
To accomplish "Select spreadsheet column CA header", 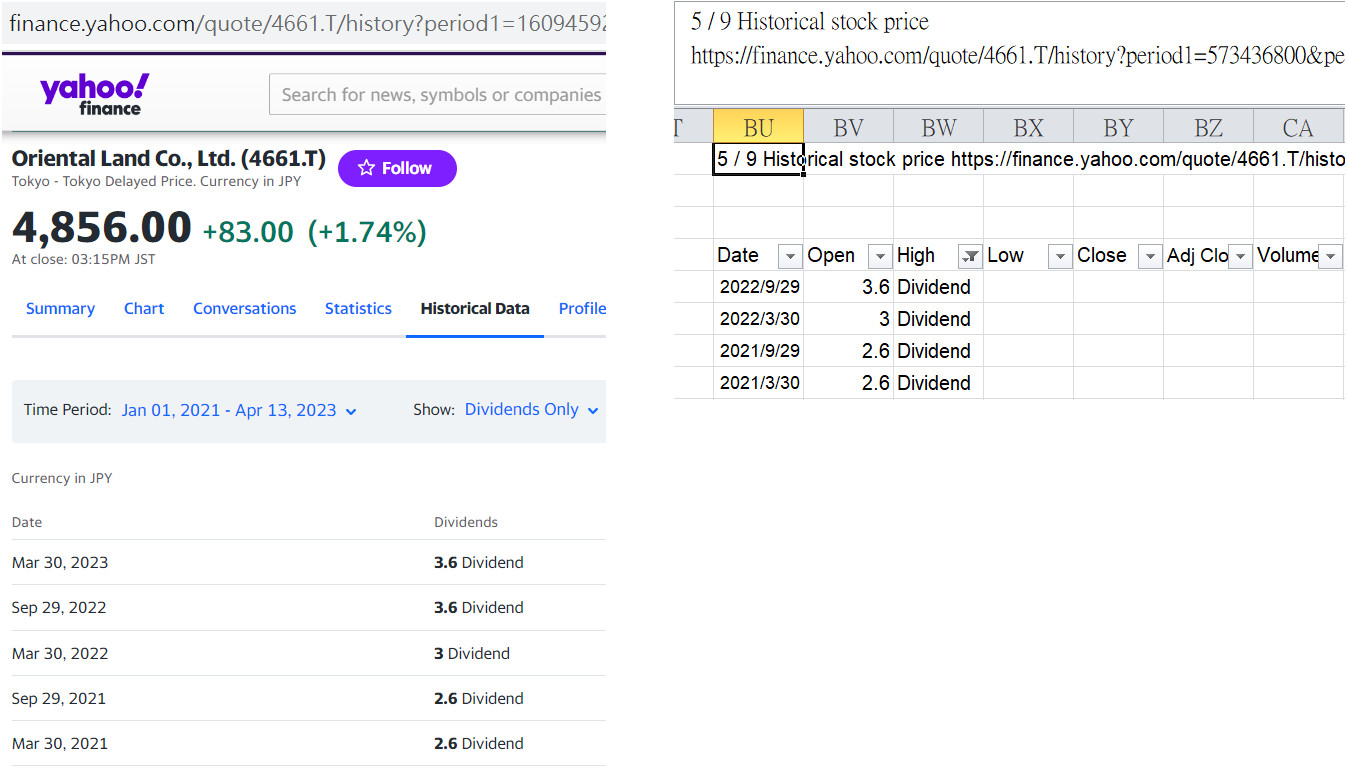I will (x=1299, y=127).
